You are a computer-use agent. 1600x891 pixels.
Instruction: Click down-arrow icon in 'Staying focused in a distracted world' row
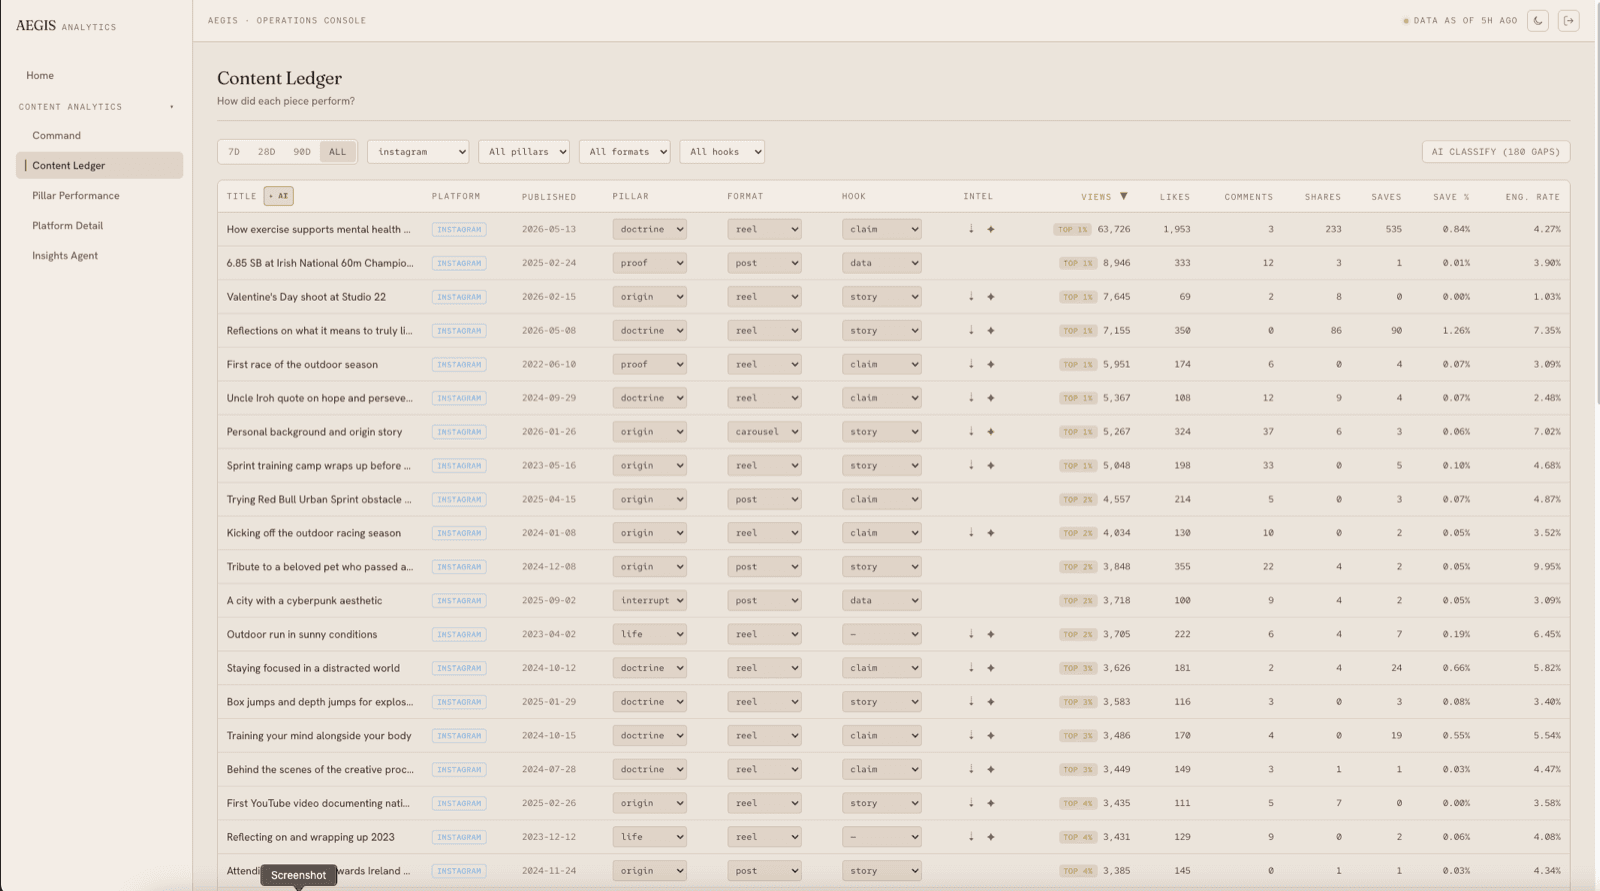(971, 668)
